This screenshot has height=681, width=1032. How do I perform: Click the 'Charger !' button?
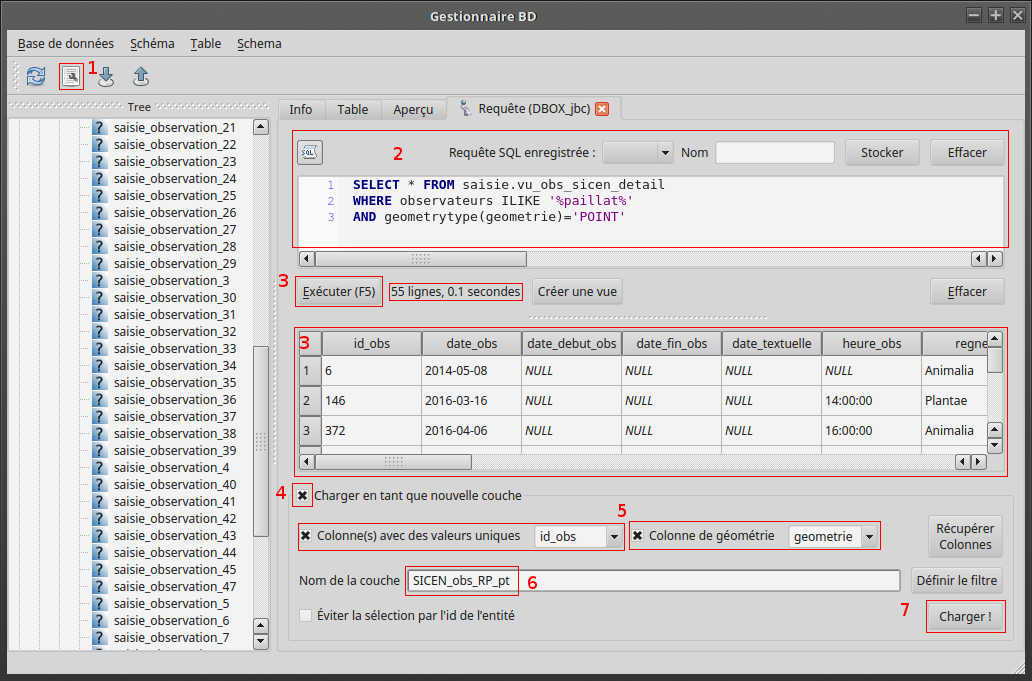point(965,617)
